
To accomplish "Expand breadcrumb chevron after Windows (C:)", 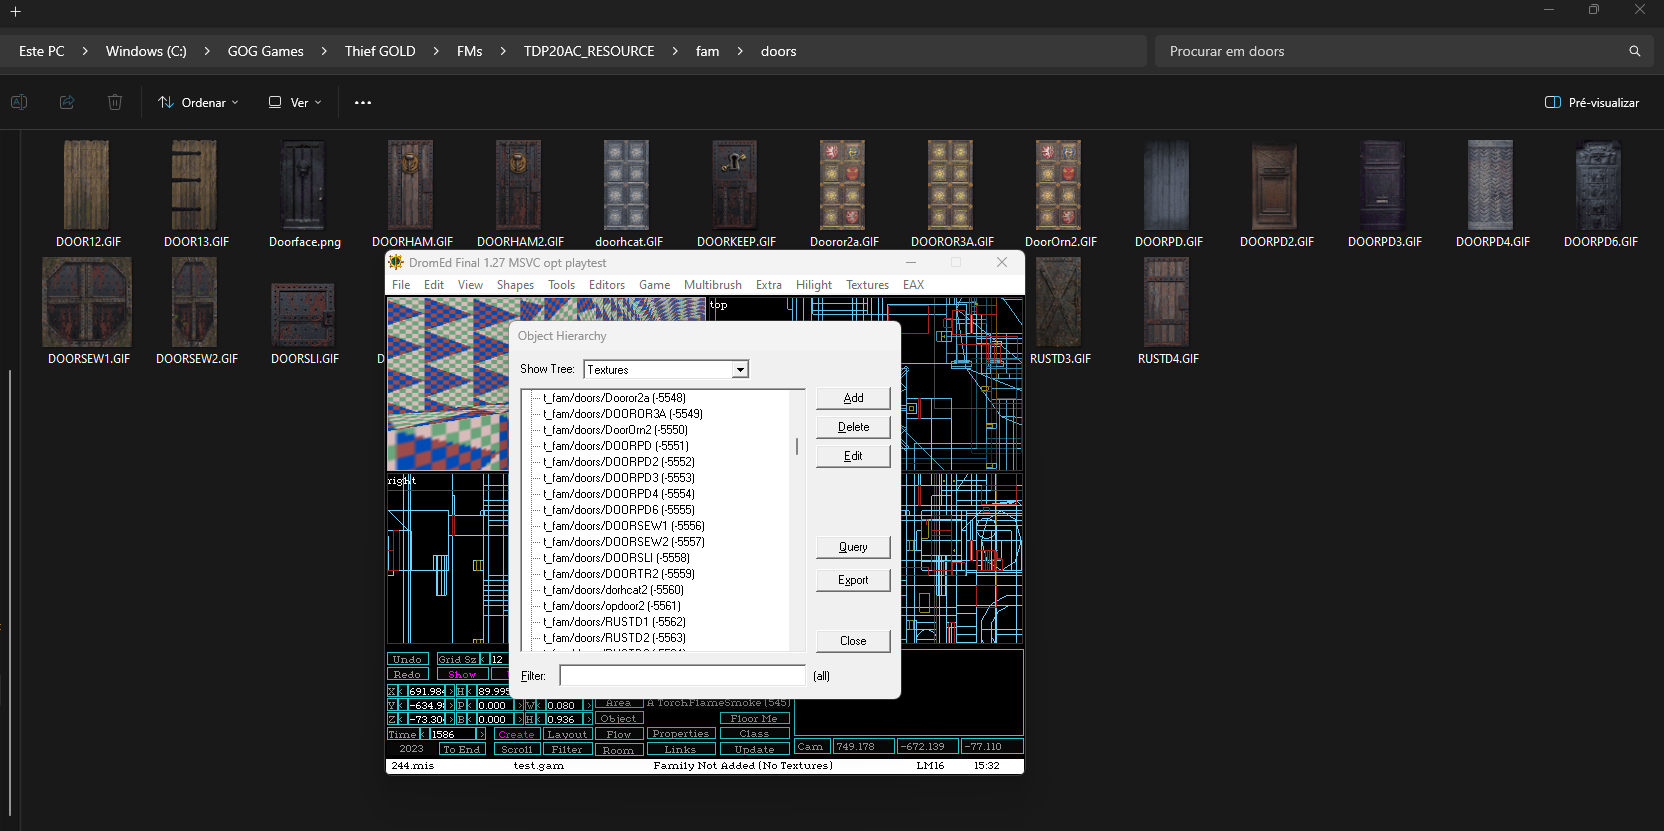I will tap(207, 51).
